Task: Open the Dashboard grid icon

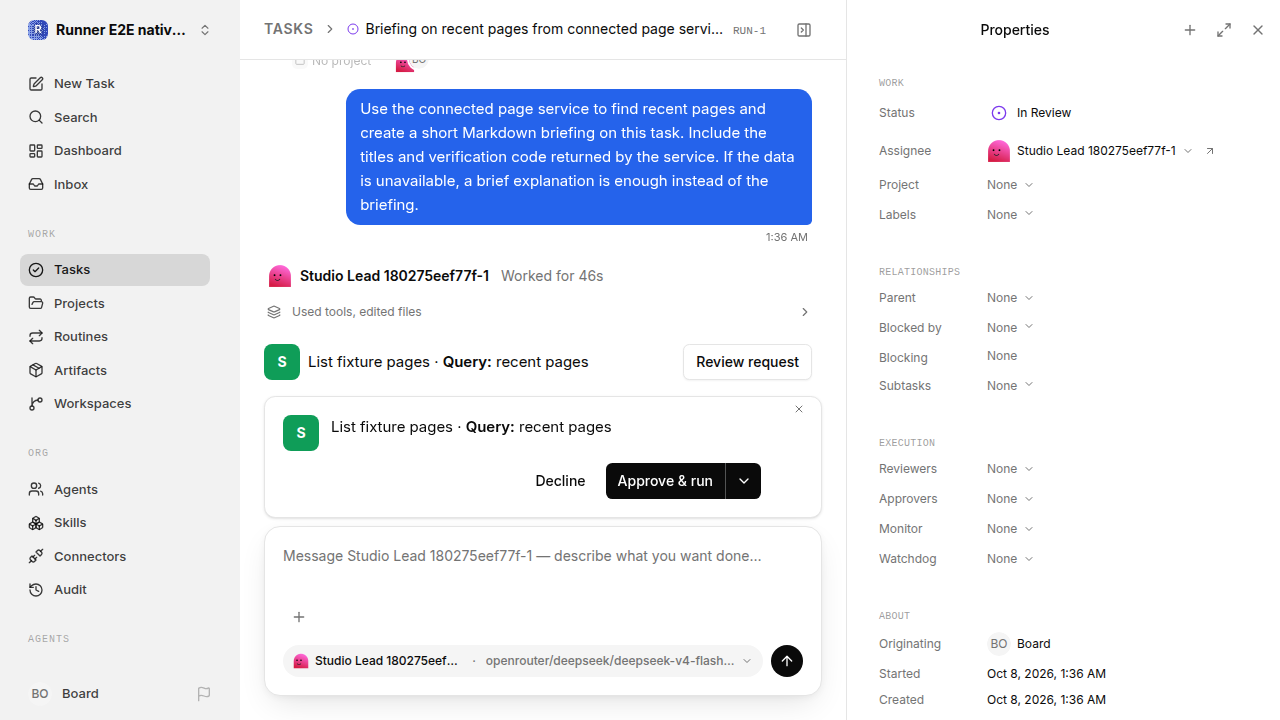Action: [36, 151]
